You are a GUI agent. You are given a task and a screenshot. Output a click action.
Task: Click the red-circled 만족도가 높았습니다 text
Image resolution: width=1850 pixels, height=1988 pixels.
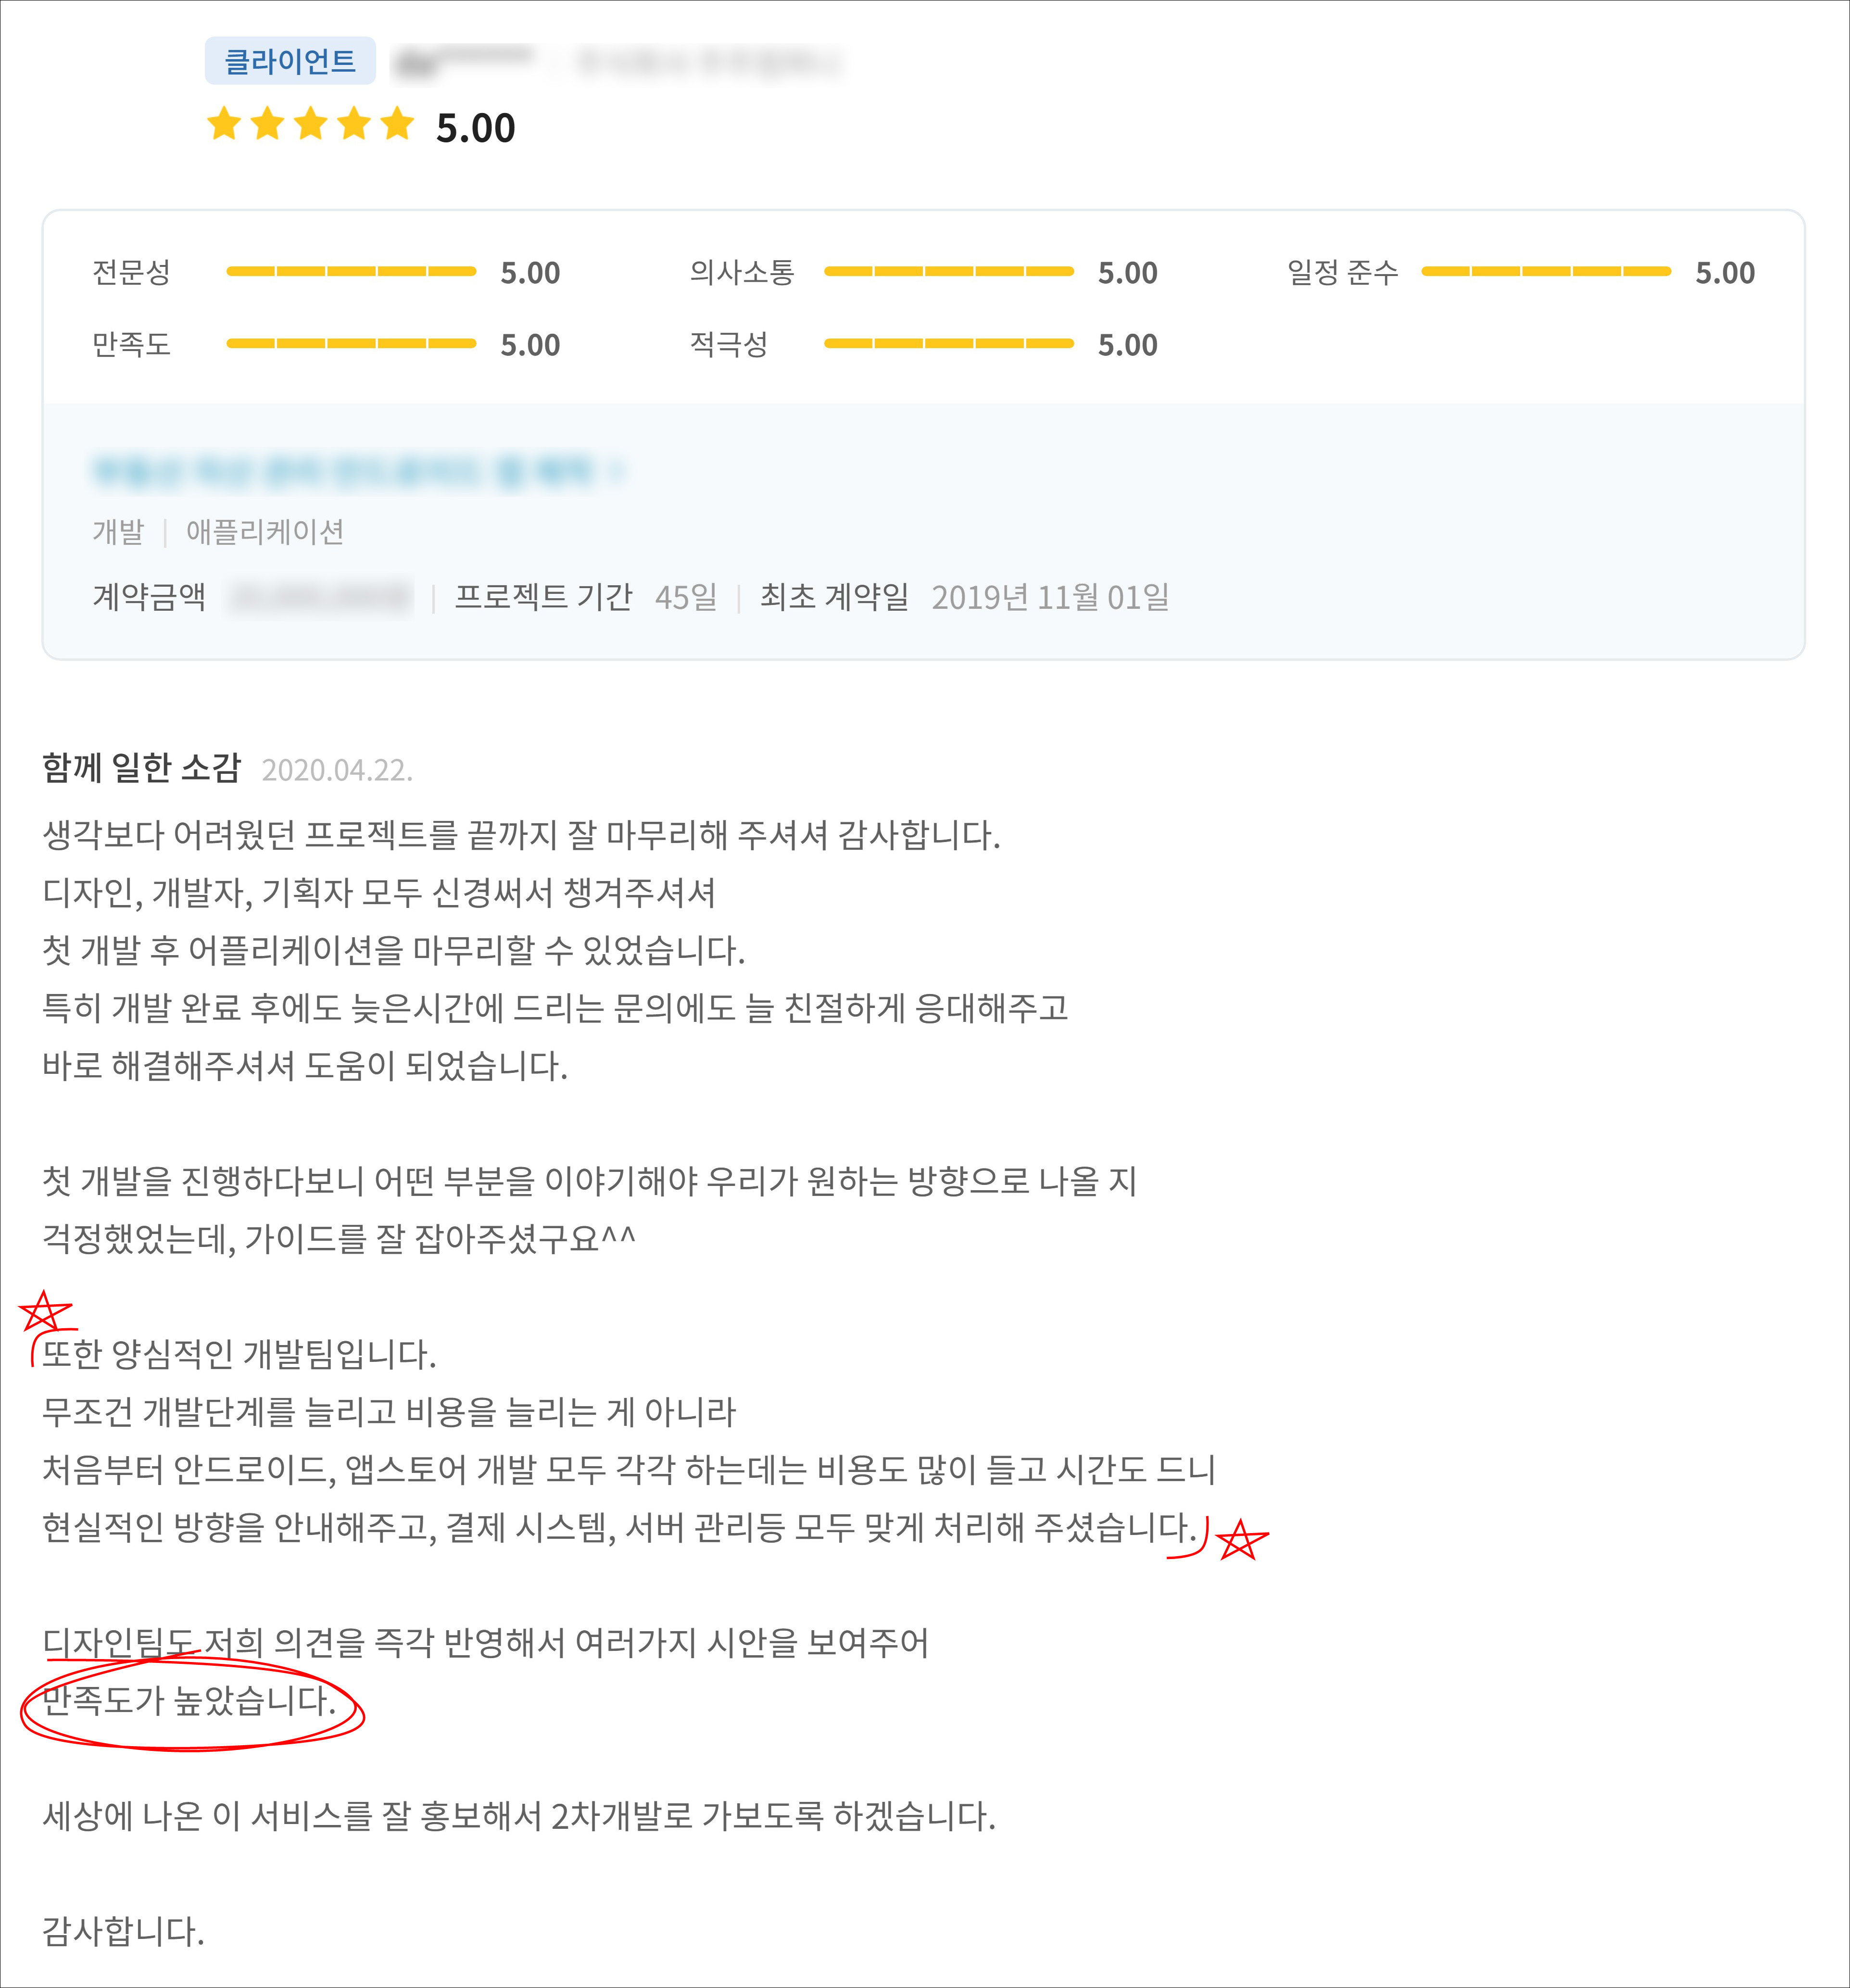pyautogui.click(x=188, y=1701)
